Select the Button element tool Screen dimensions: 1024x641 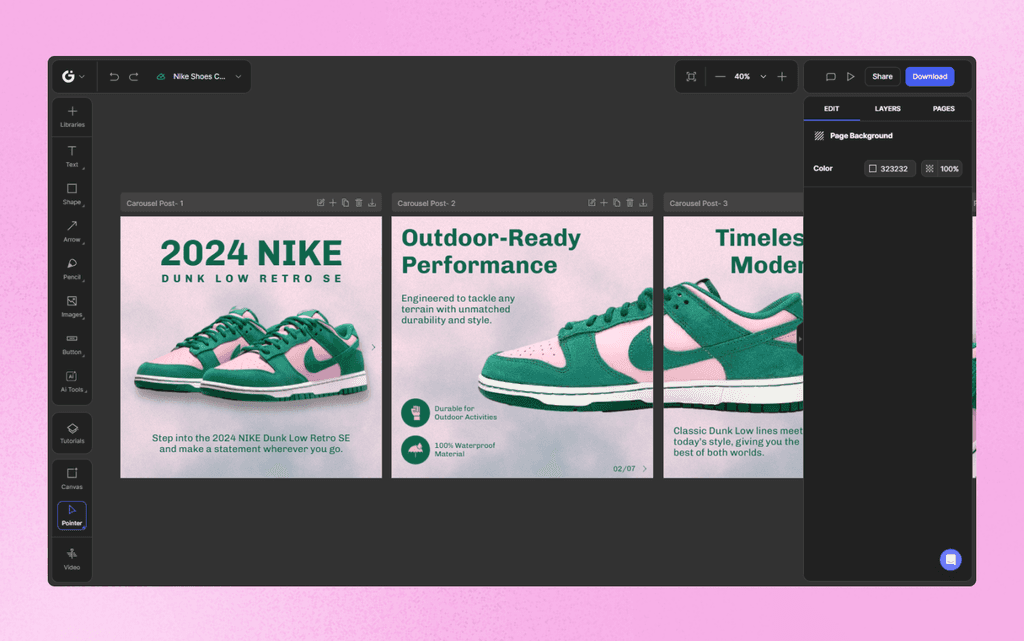[x=71, y=344]
